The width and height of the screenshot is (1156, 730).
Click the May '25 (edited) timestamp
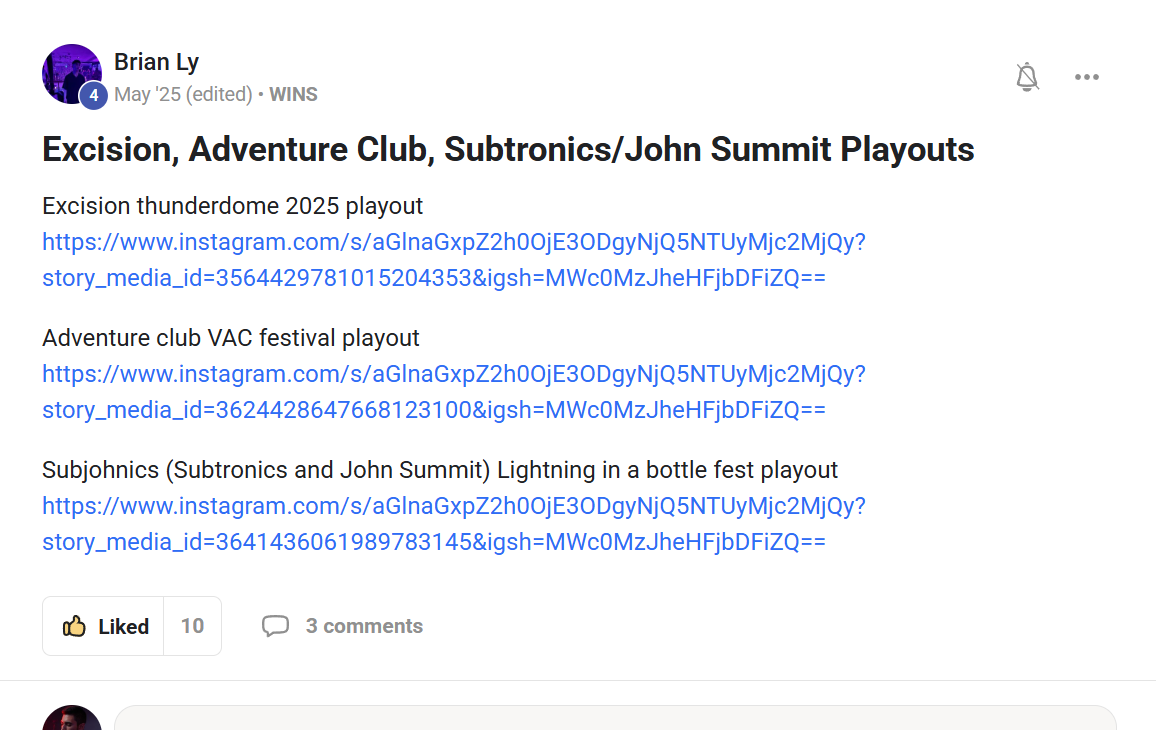pos(183,95)
